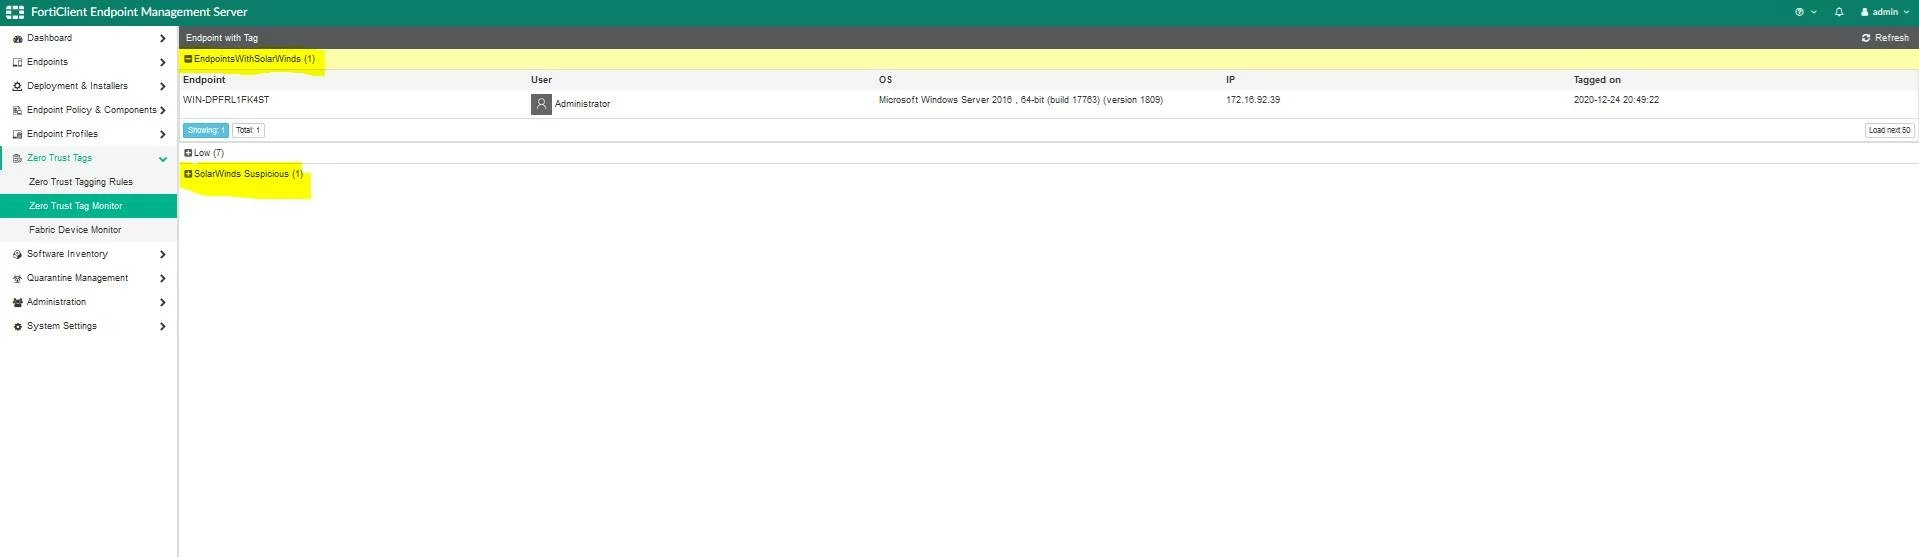Open Fabric Device Monitor
The height and width of the screenshot is (557, 1919).
(75, 230)
